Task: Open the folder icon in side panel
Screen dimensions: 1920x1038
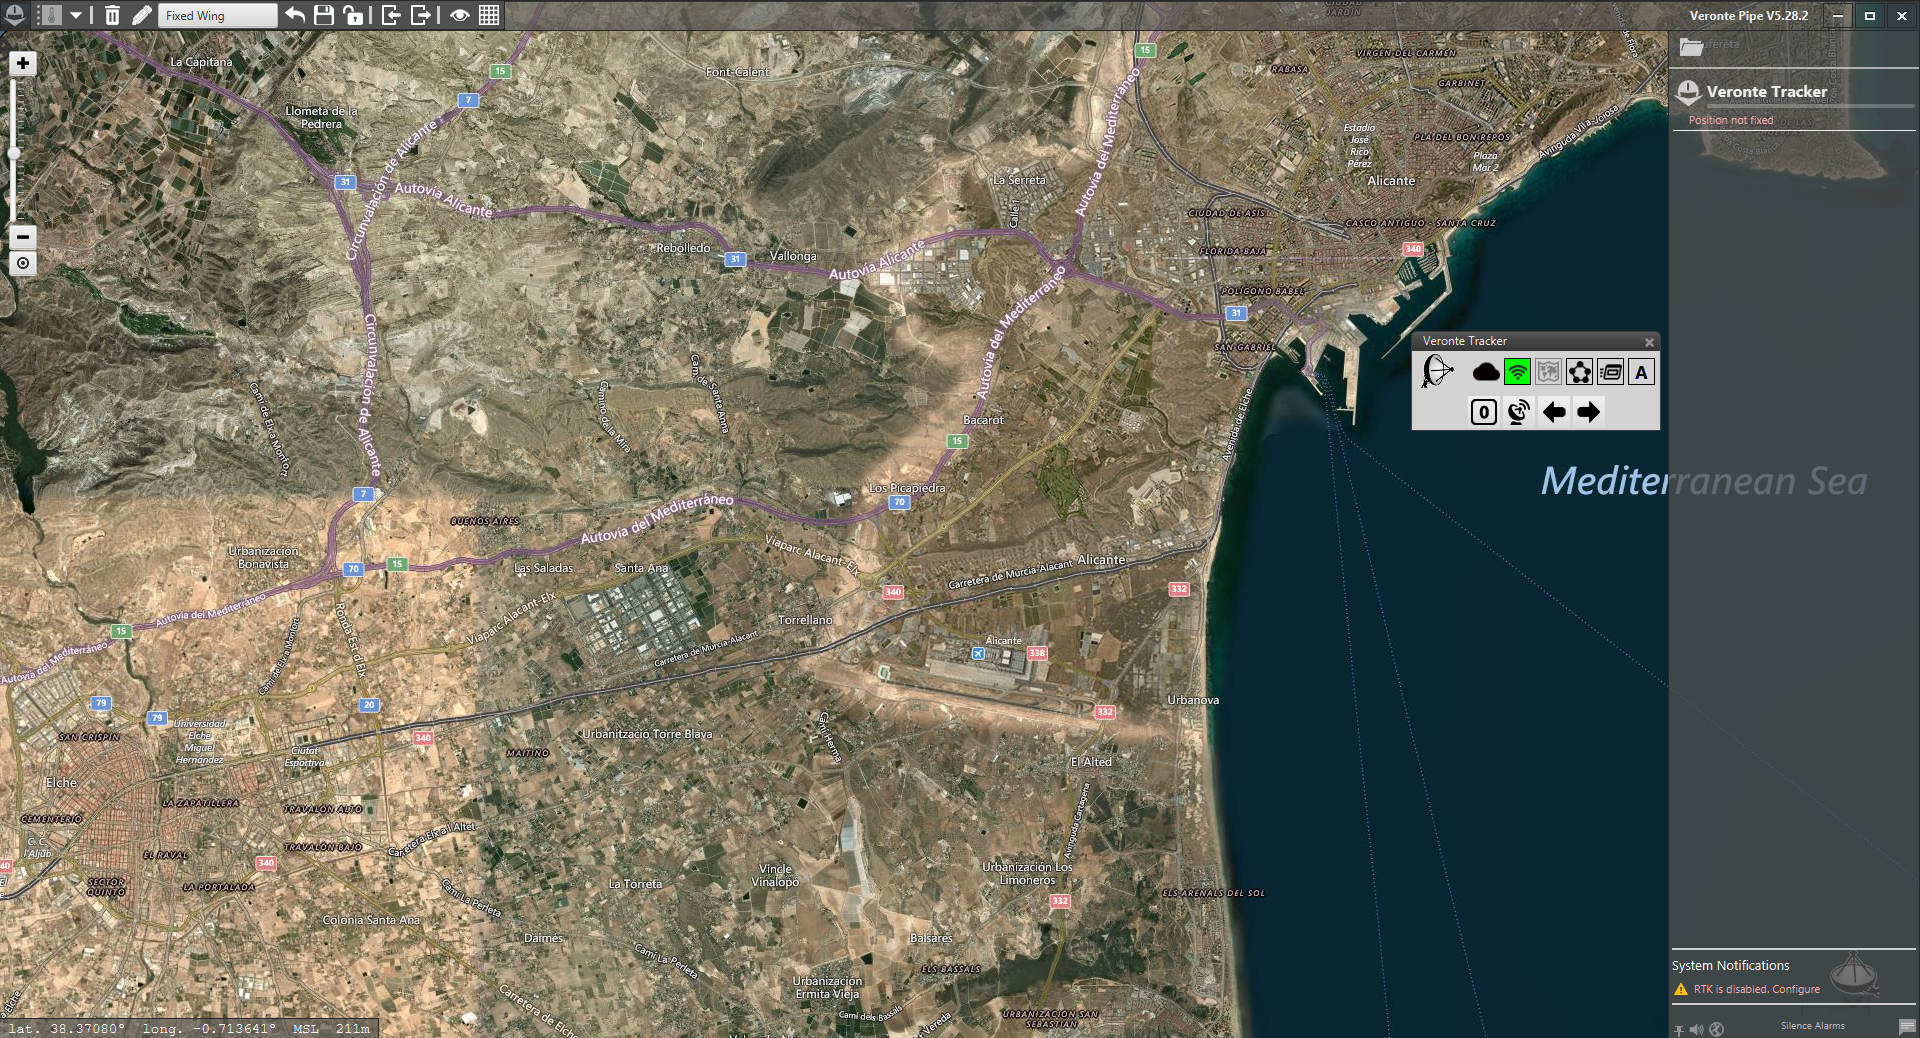Action: click(x=1691, y=46)
